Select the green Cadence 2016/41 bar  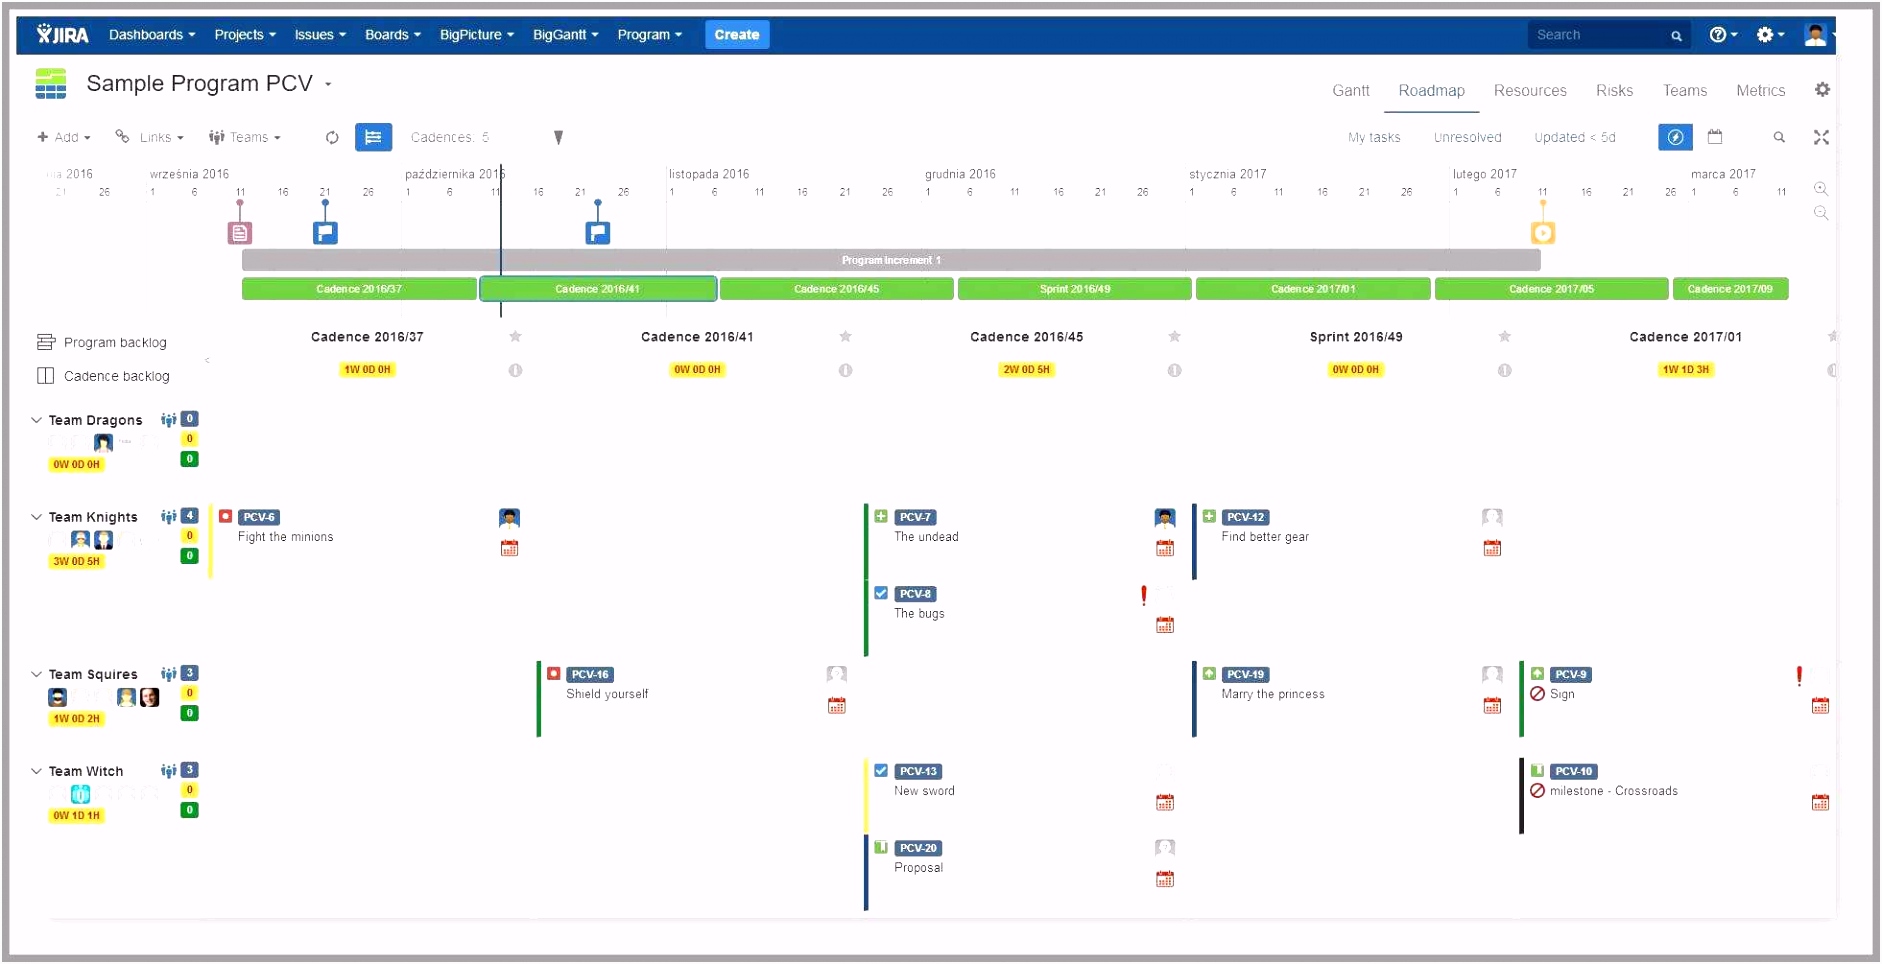coord(598,289)
